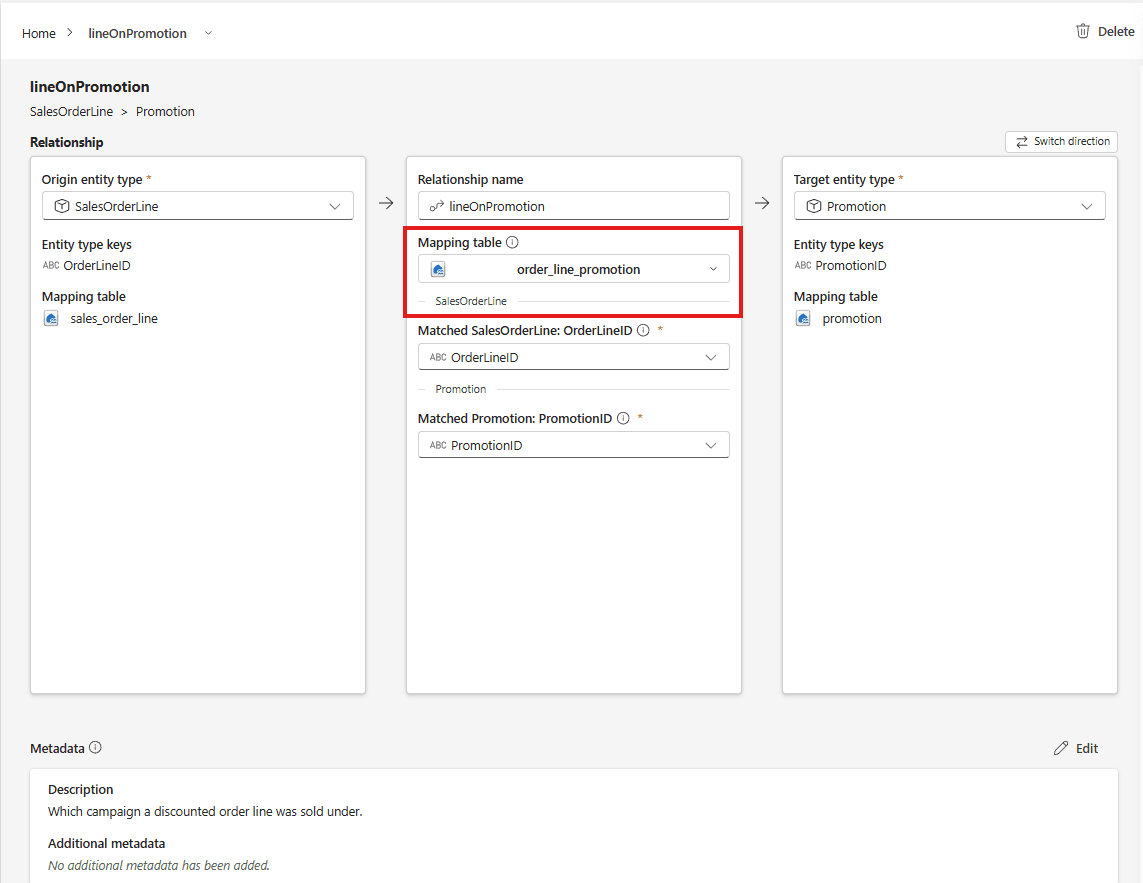Click the lineOnPromotion breadcrumb item
Screen dimensions: 1143x883
137,34
